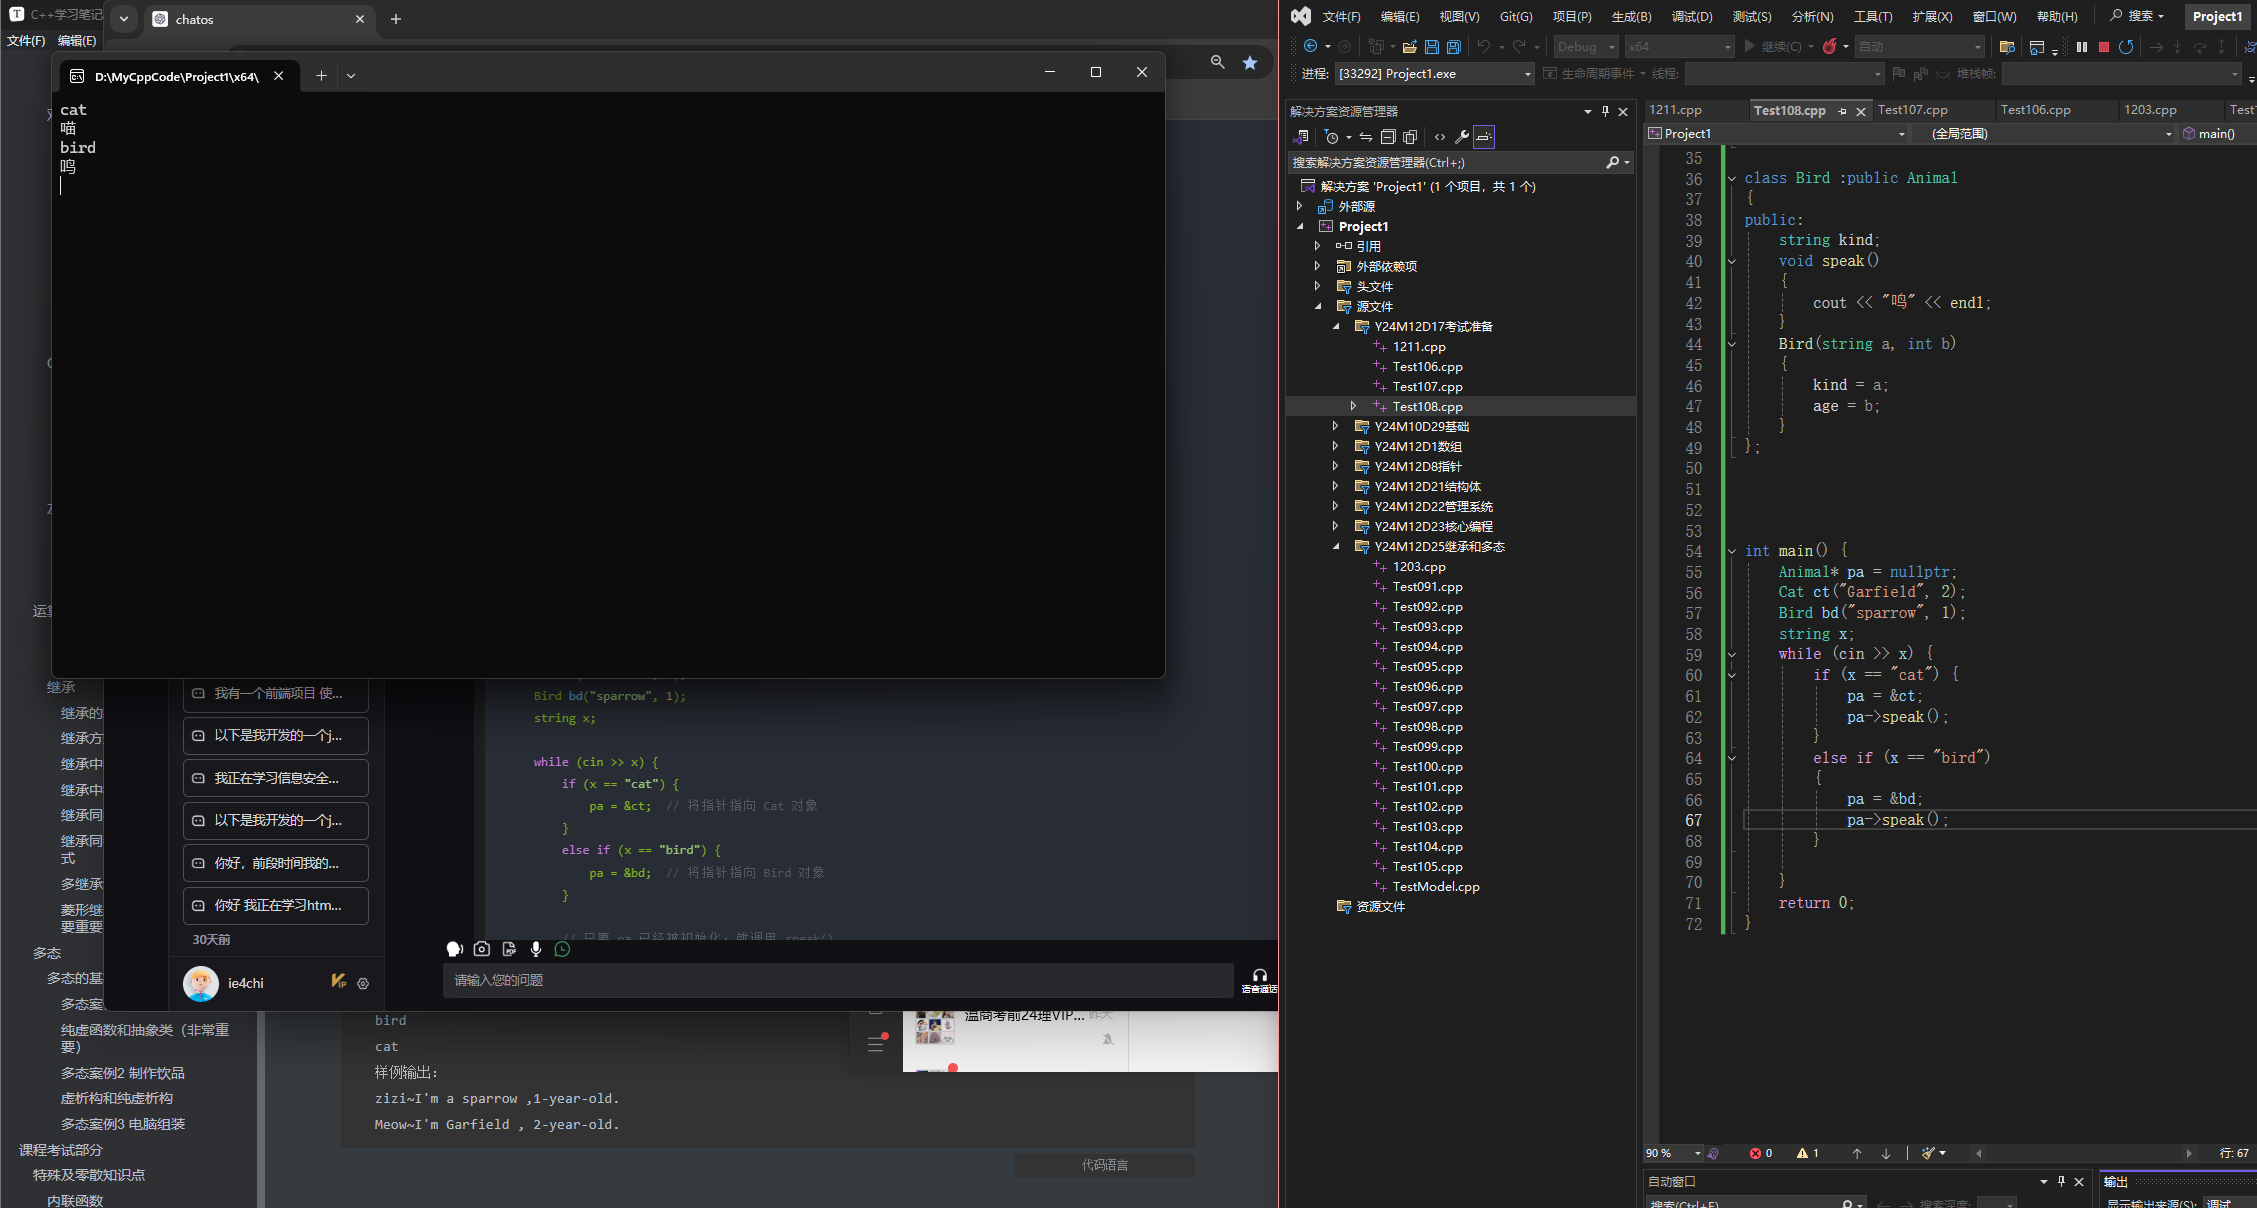2257x1208 pixels.
Task: Open Solution Explorer properties wrench
Action: pos(1461,137)
